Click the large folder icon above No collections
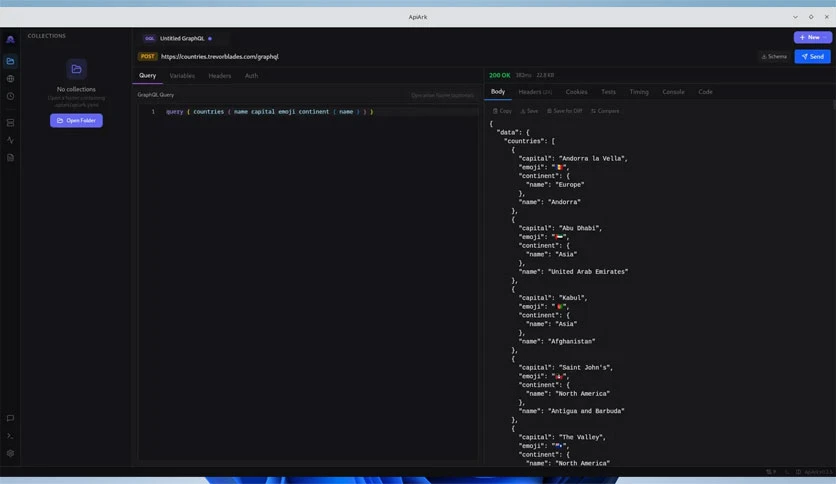The image size is (836, 484). (76, 69)
